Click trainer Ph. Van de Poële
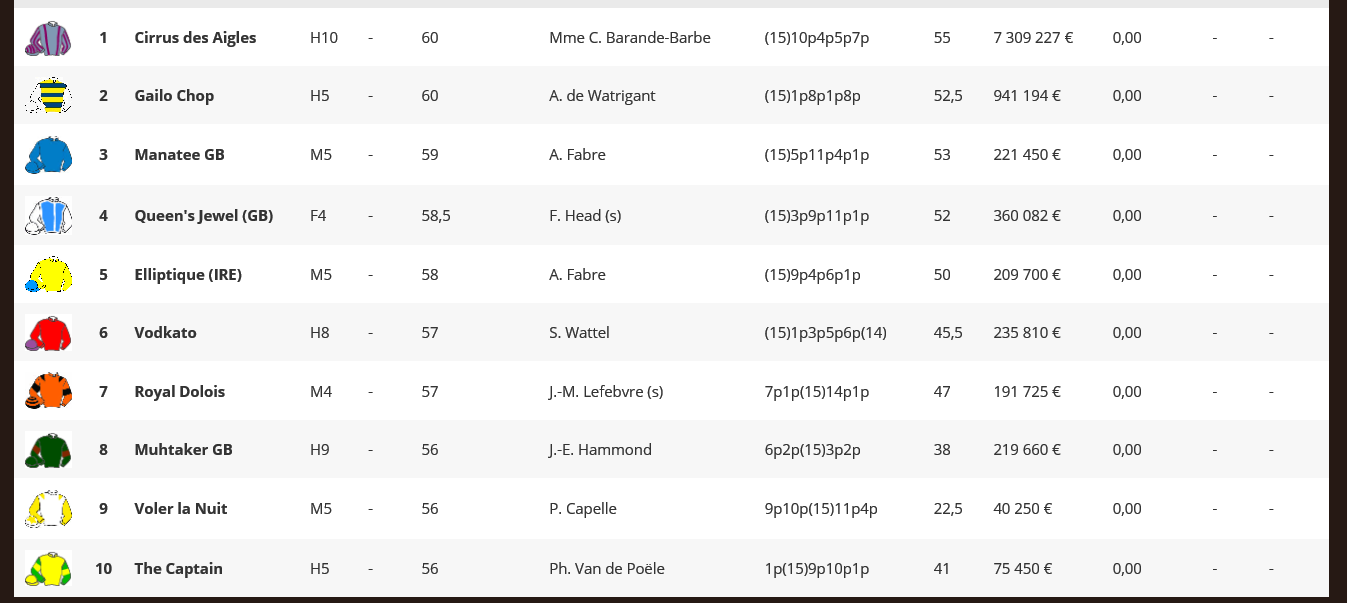 click(607, 568)
